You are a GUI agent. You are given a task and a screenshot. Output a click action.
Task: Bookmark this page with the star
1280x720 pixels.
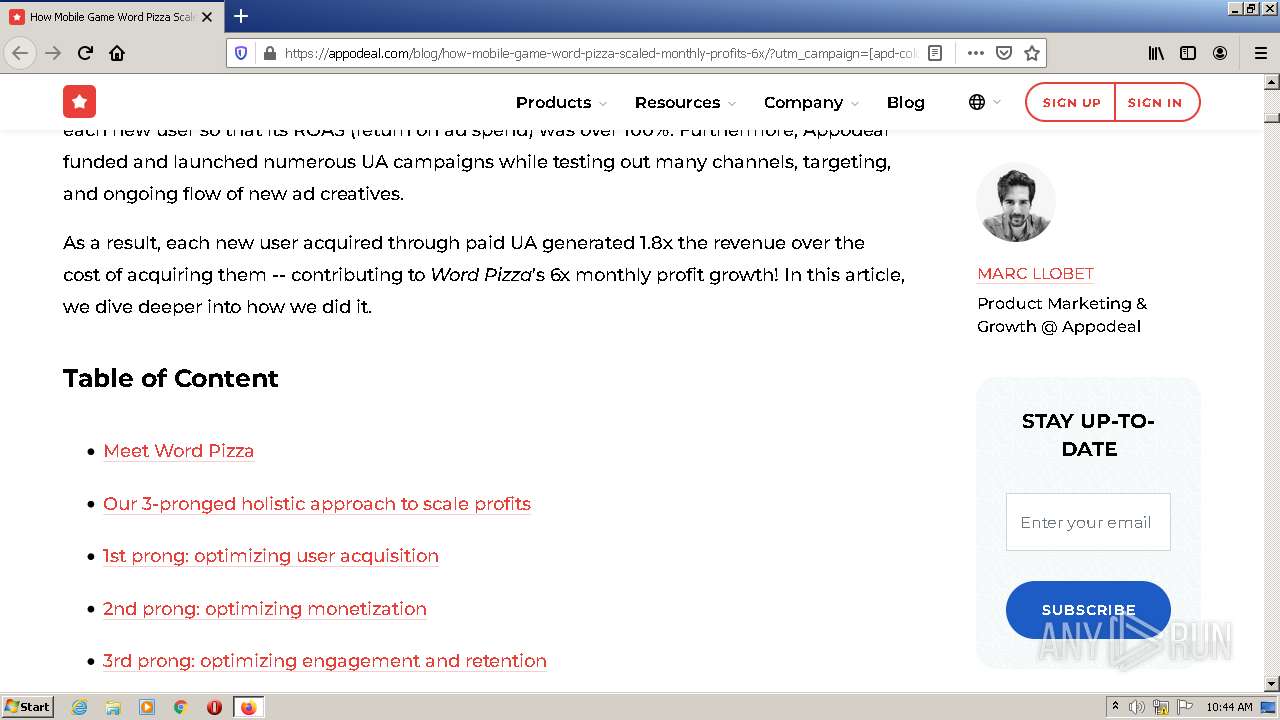[x=1032, y=53]
